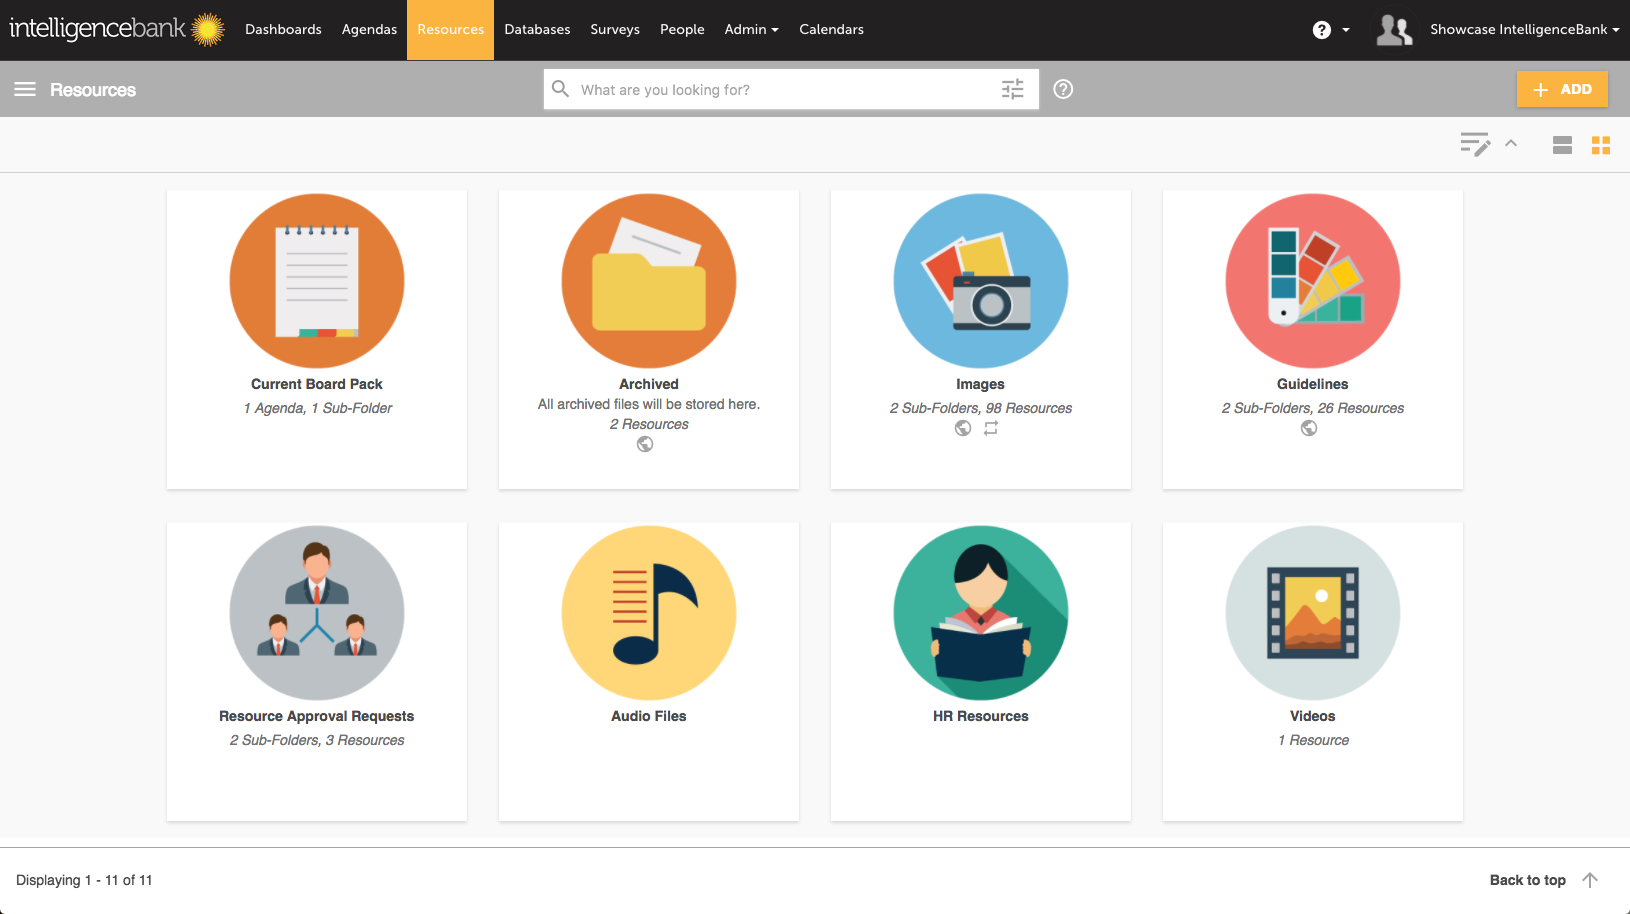Open the Guidelines swatch folder icon
1630x914 pixels.
coord(1313,281)
